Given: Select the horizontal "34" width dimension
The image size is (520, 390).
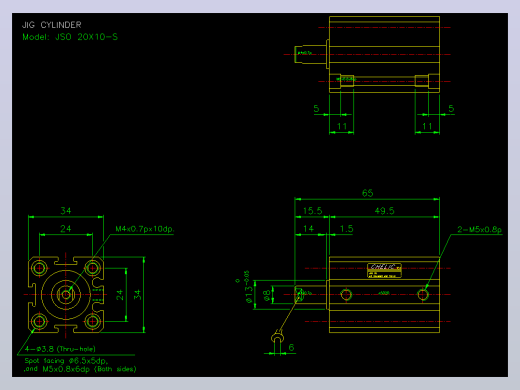Looking at the screenshot, I should pyautogui.click(x=66, y=211).
